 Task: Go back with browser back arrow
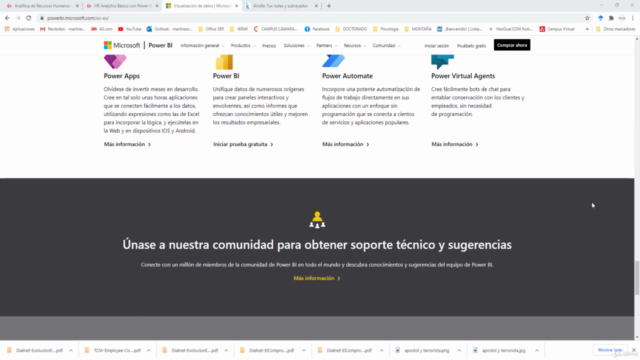click(7, 18)
